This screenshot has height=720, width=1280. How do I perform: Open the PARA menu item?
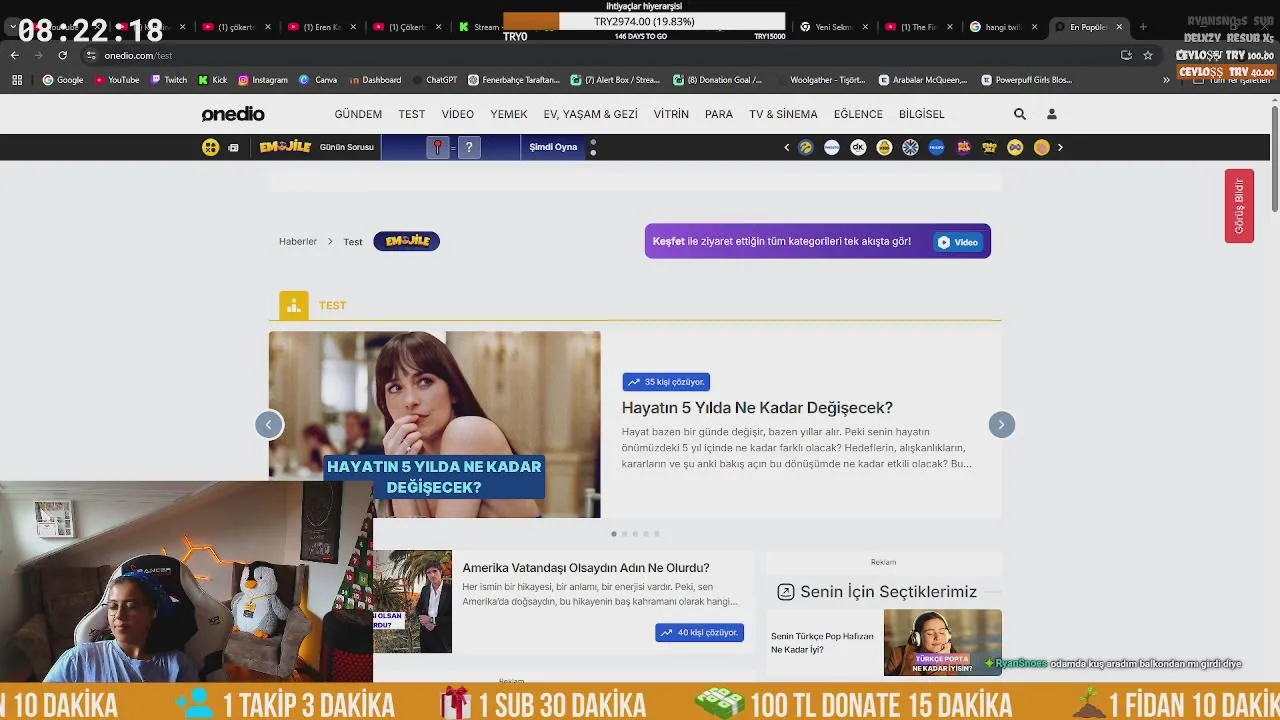(719, 114)
